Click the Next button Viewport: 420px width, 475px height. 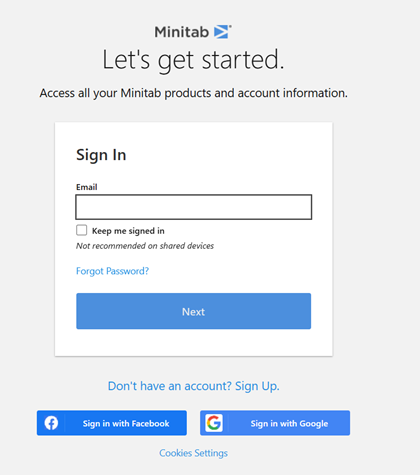point(194,311)
